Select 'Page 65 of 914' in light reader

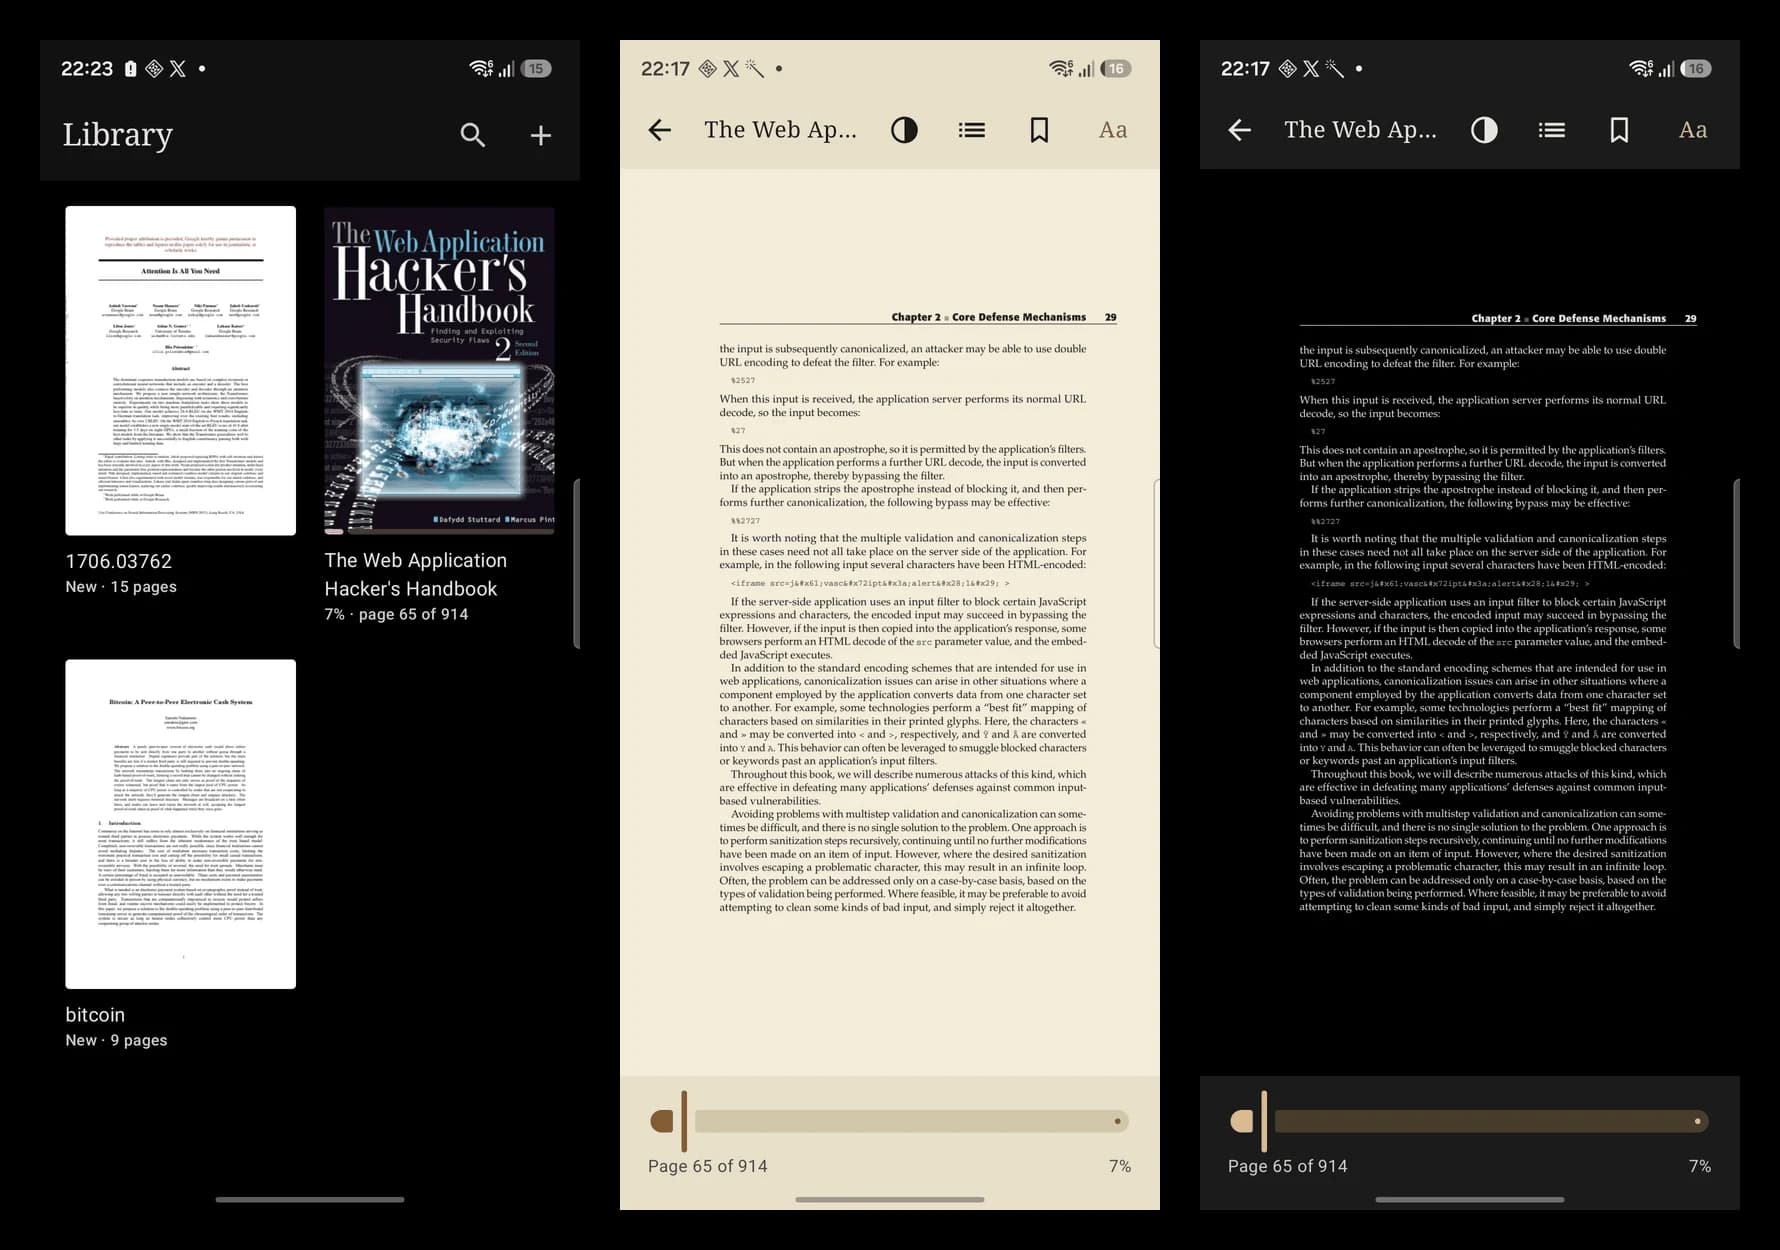pos(708,1166)
